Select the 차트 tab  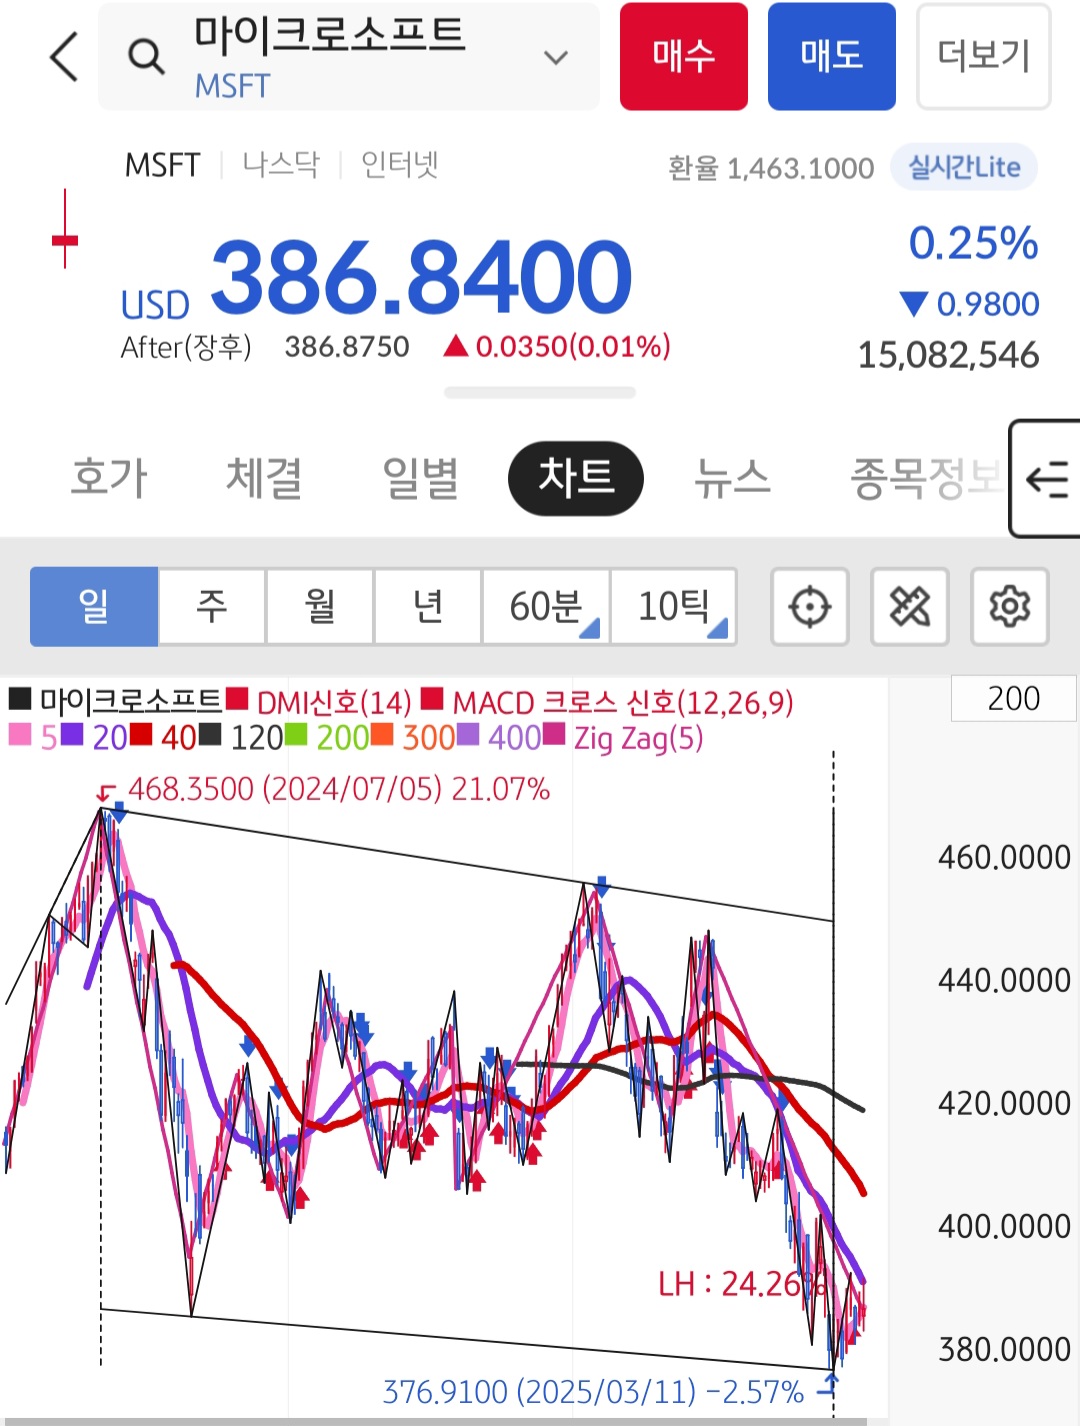point(576,478)
